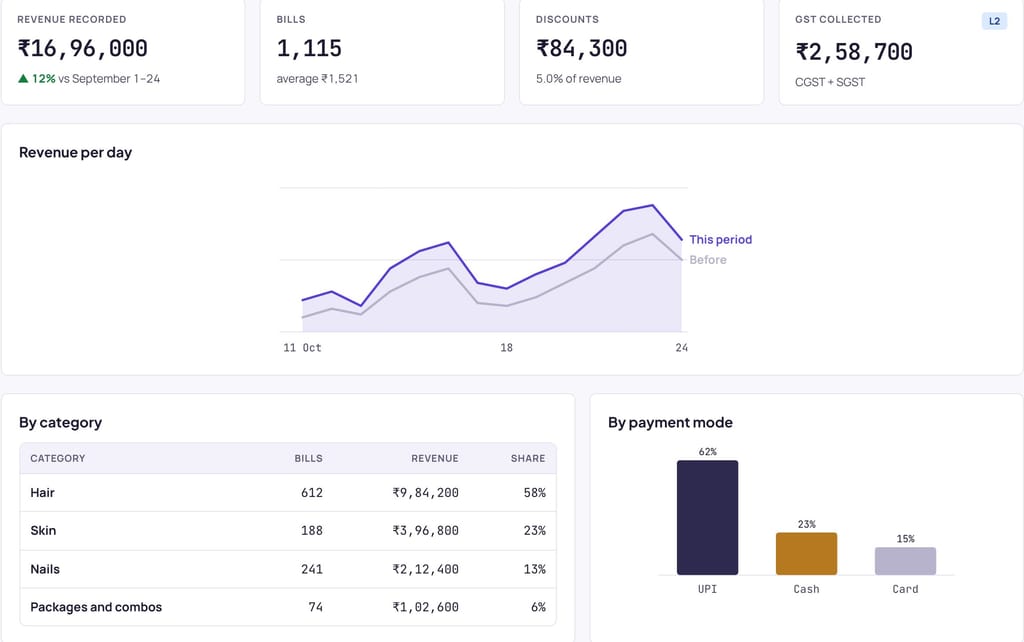
Task: Click the Nails revenue ₹2,12,400 cell
Action: coord(425,569)
